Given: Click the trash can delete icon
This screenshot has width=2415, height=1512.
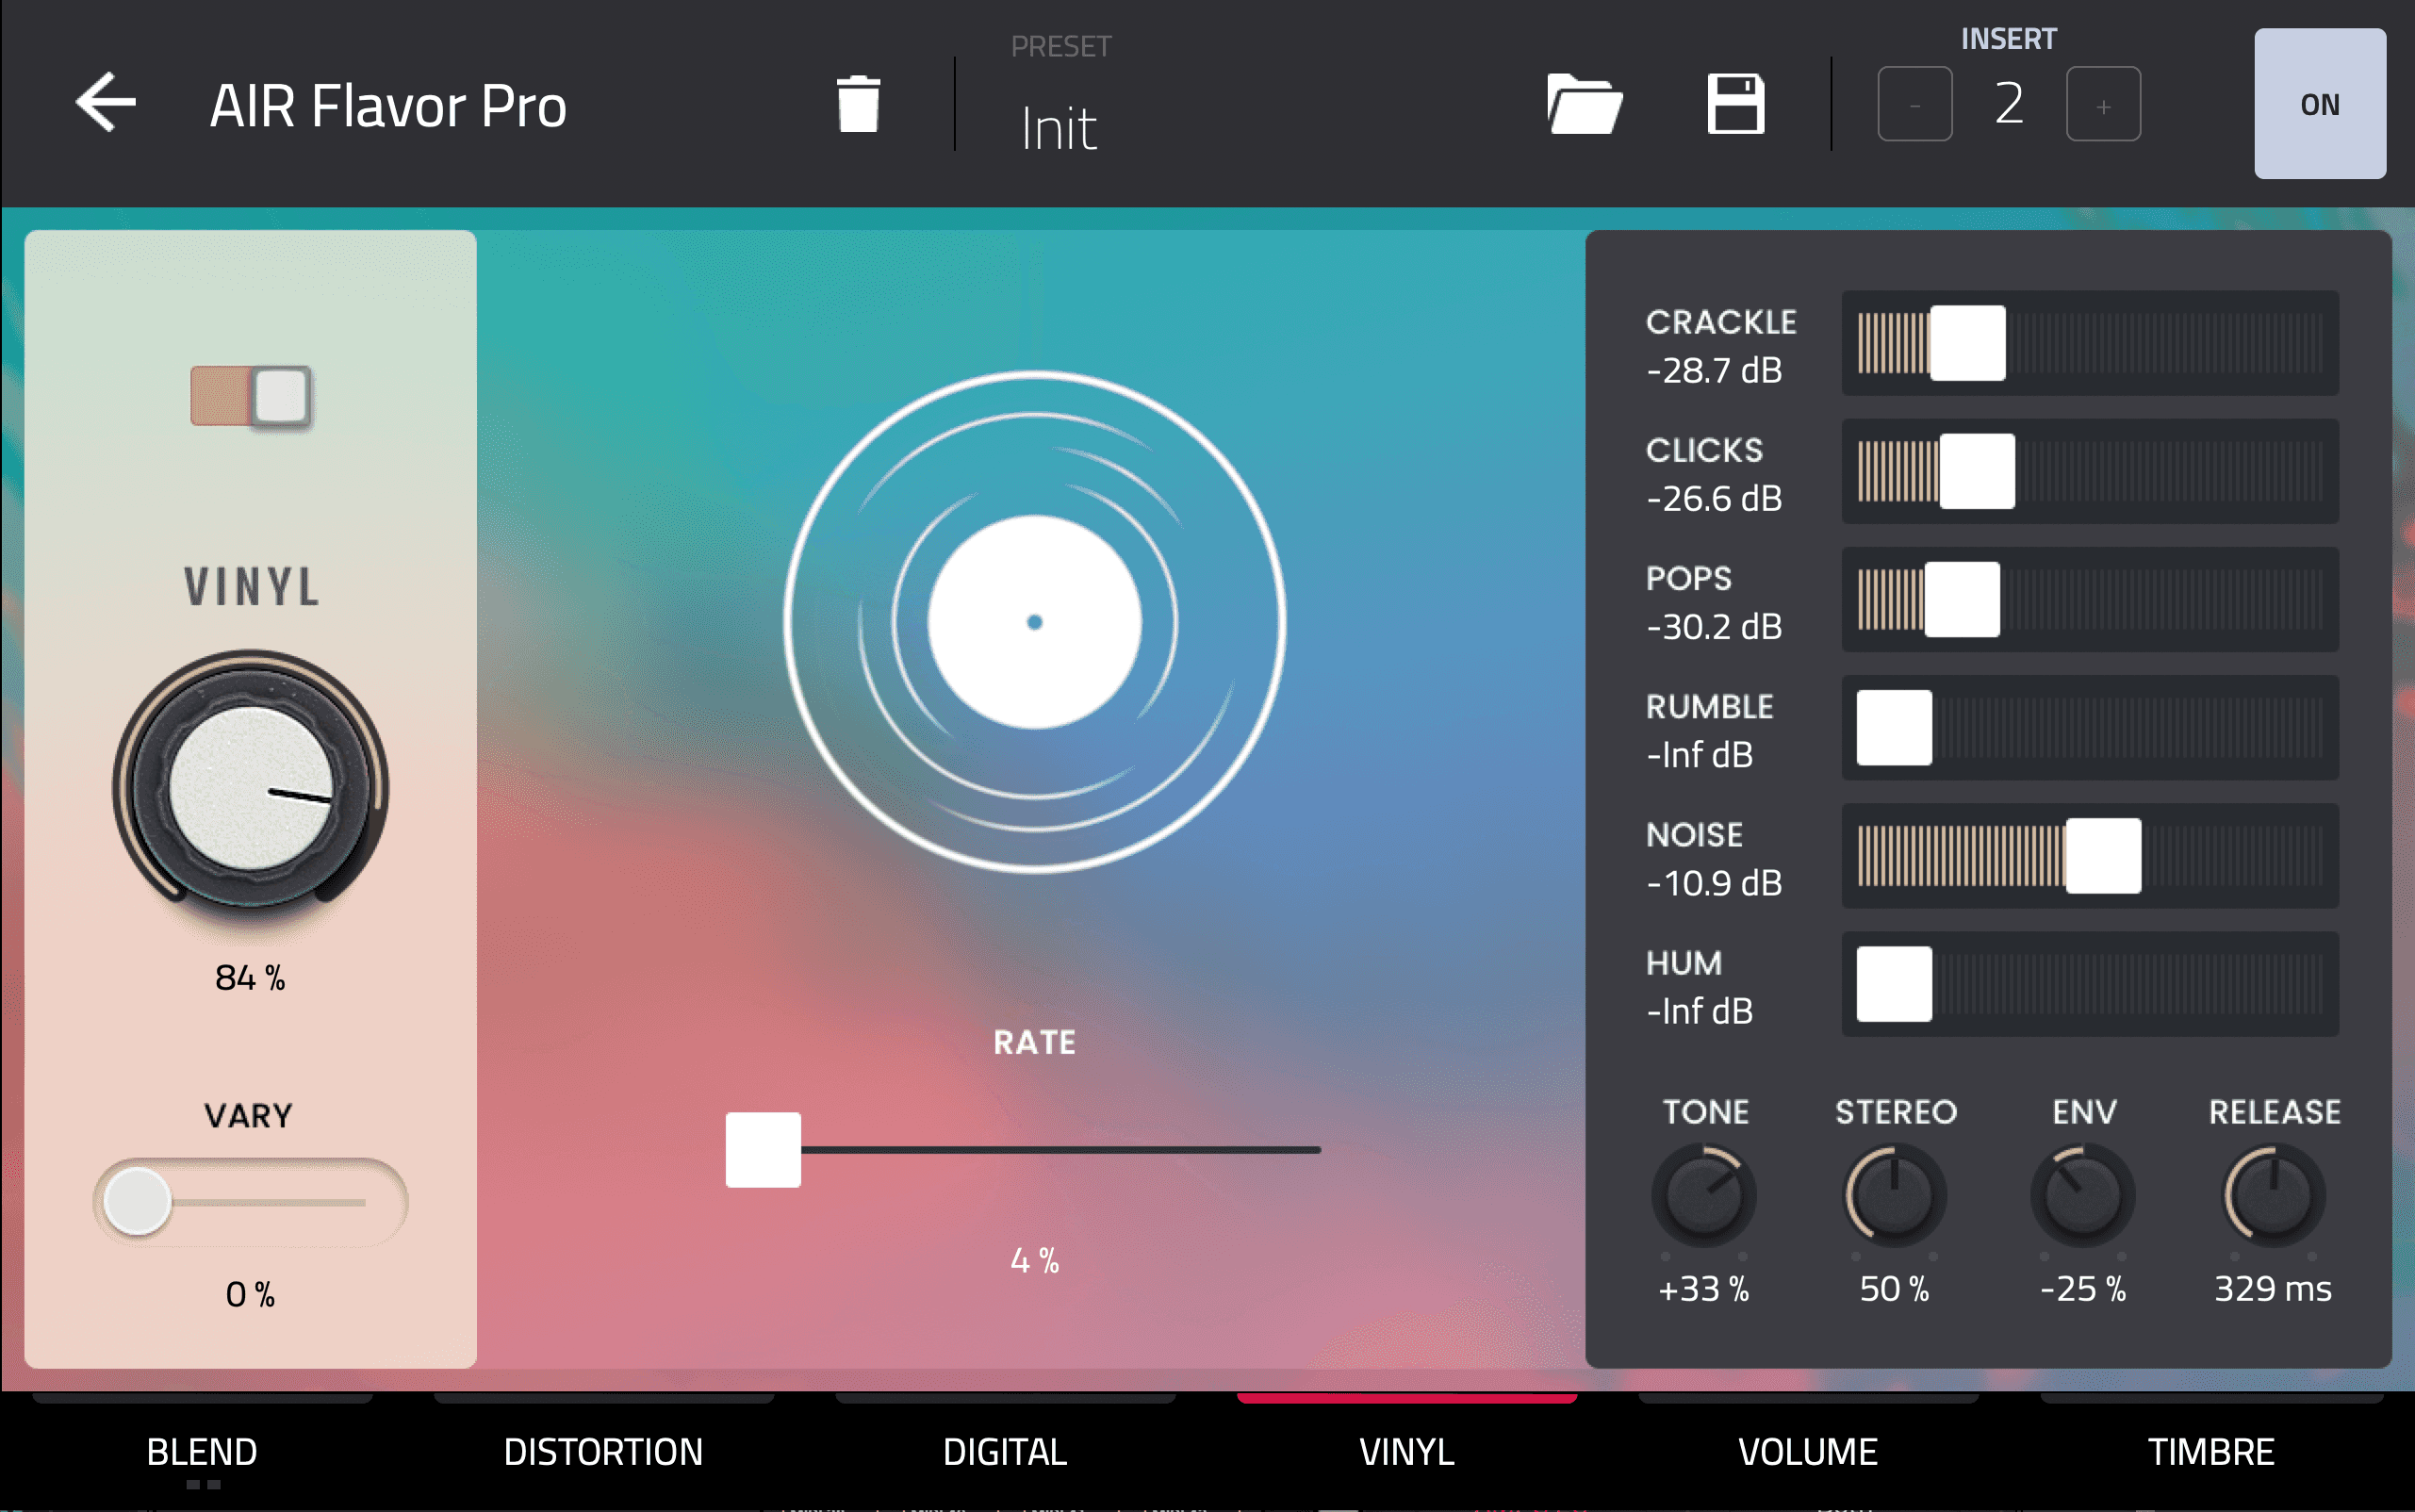Looking at the screenshot, I should 858,104.
